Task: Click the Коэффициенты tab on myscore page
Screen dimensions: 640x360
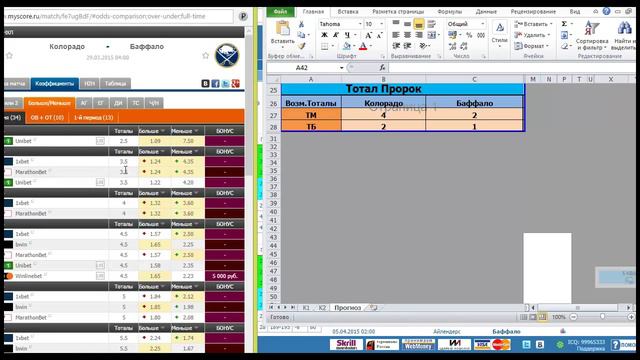Action: click(54, 84)
